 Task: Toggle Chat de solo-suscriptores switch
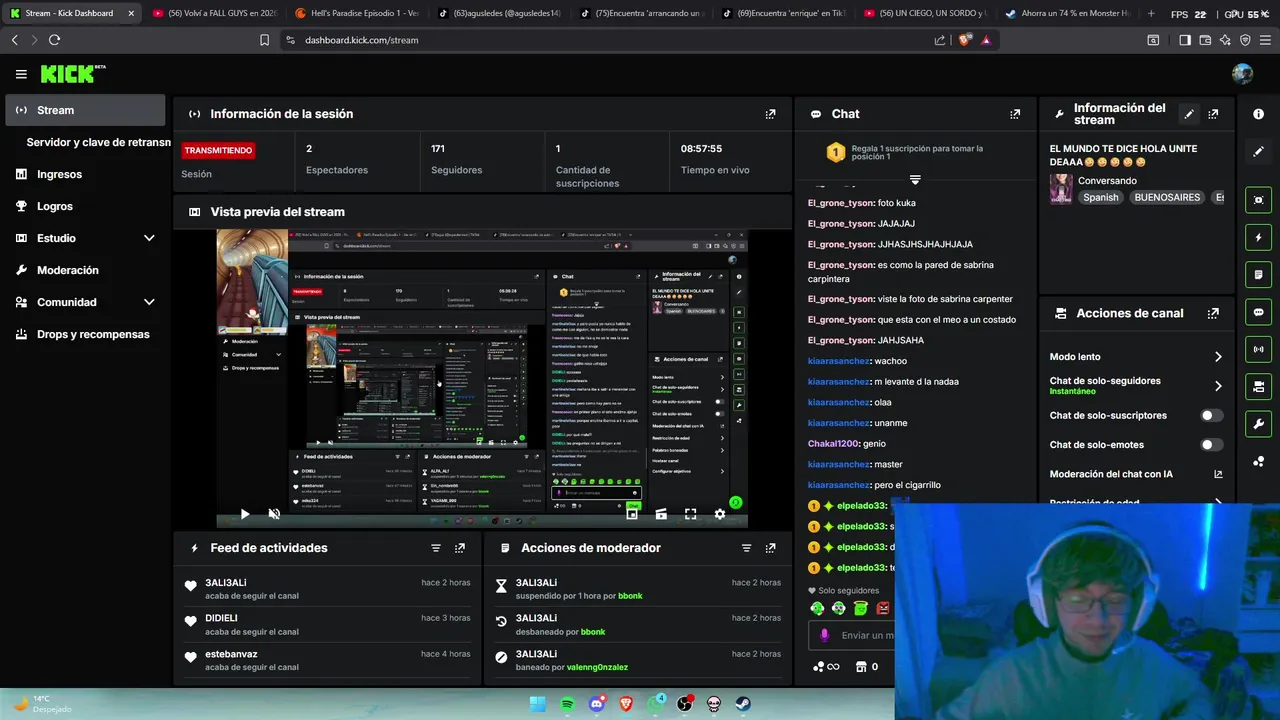pos(1211,415)
